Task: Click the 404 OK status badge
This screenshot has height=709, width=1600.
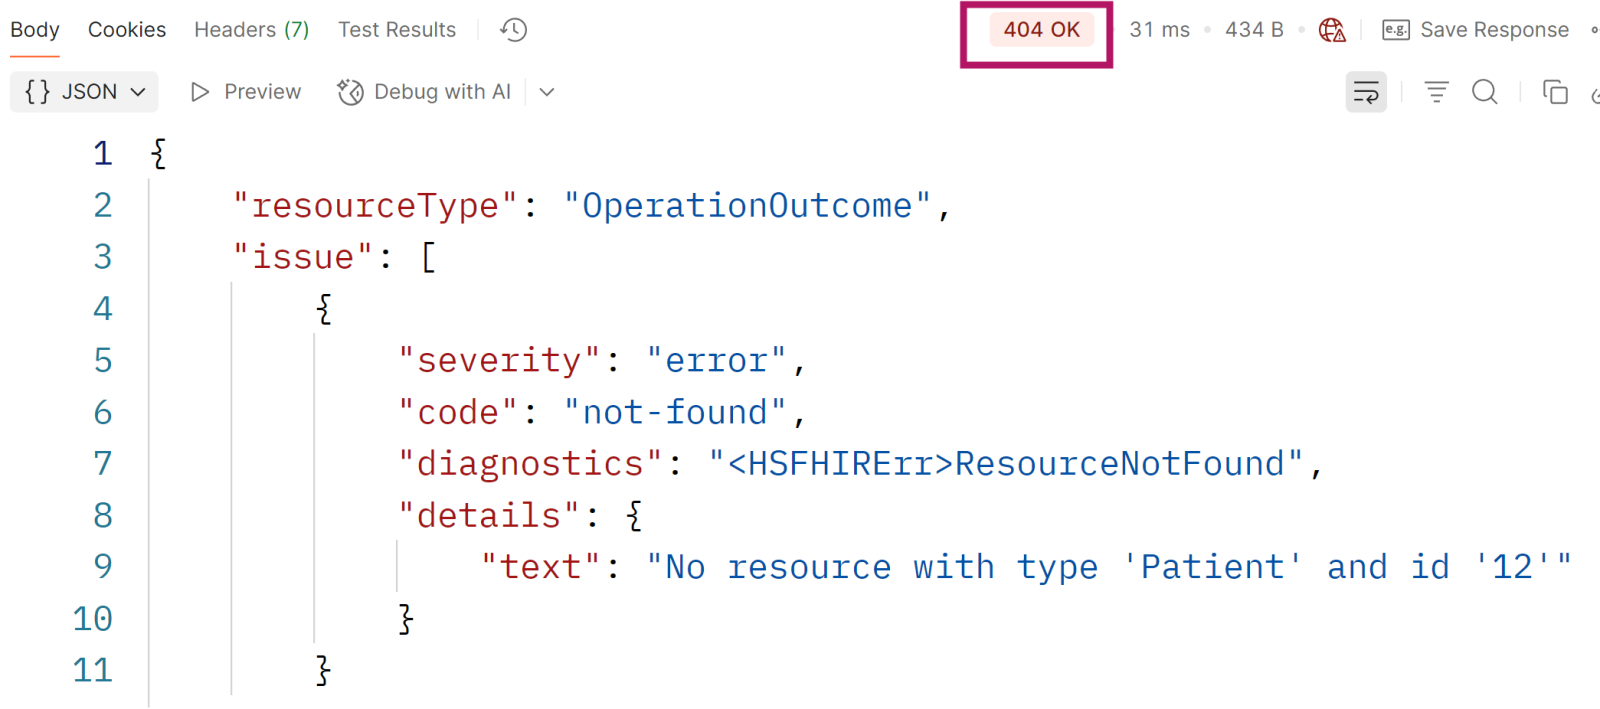Action: (1041, 30)
